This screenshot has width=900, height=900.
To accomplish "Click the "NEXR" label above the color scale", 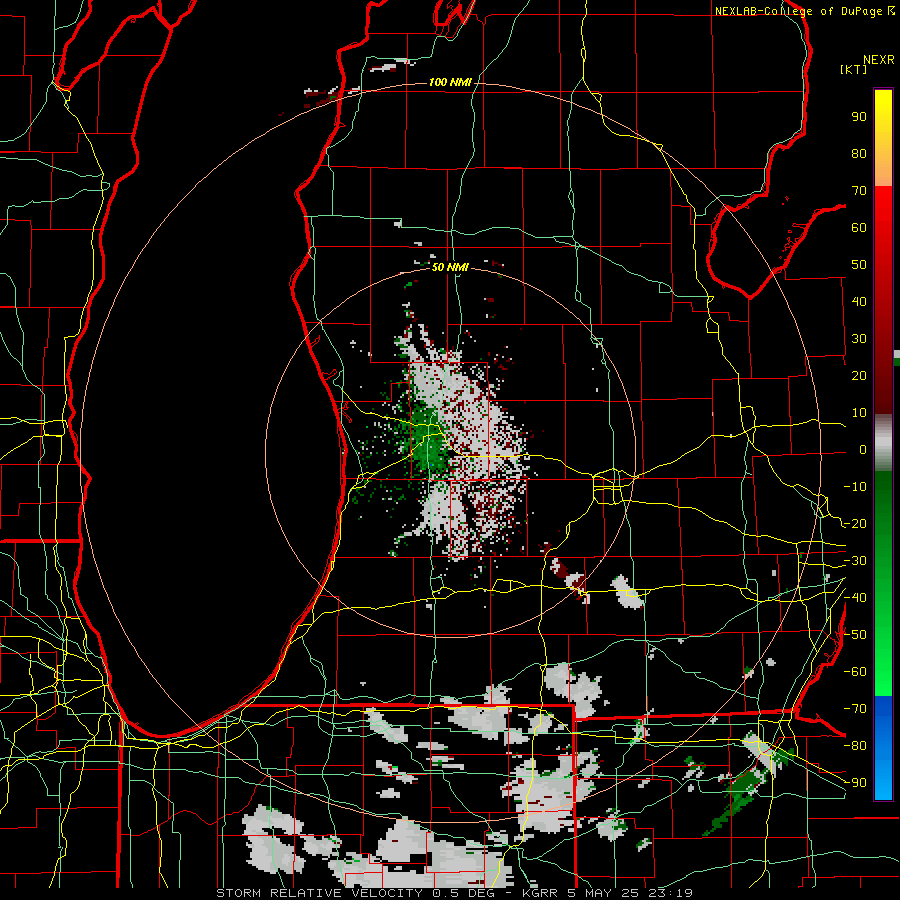I will click(878, 60).
